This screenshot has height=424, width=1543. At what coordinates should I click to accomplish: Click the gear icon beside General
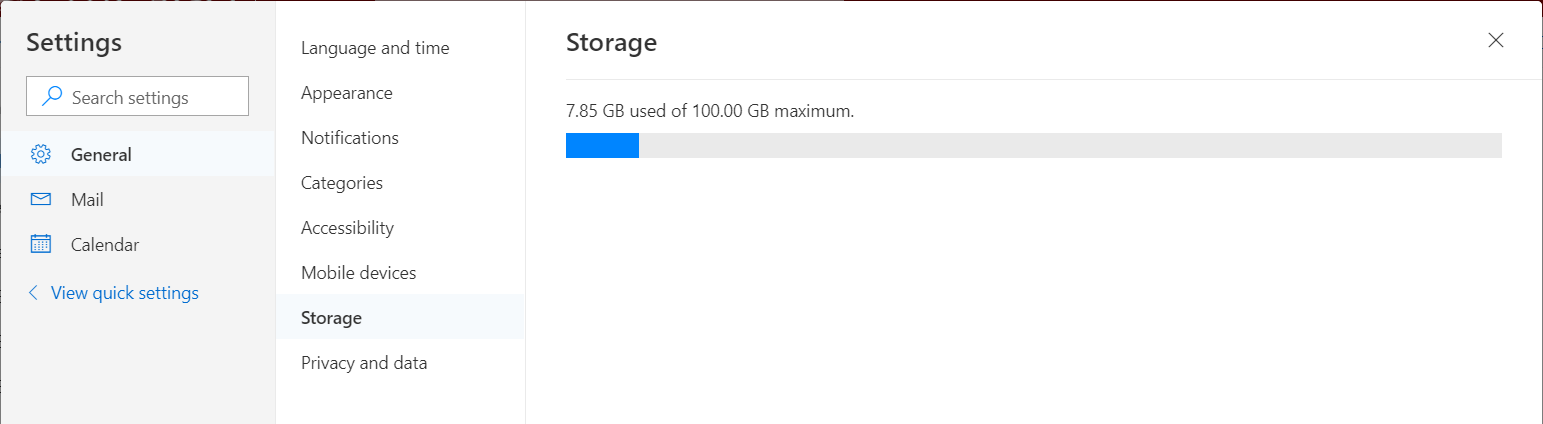coord(41,155)
